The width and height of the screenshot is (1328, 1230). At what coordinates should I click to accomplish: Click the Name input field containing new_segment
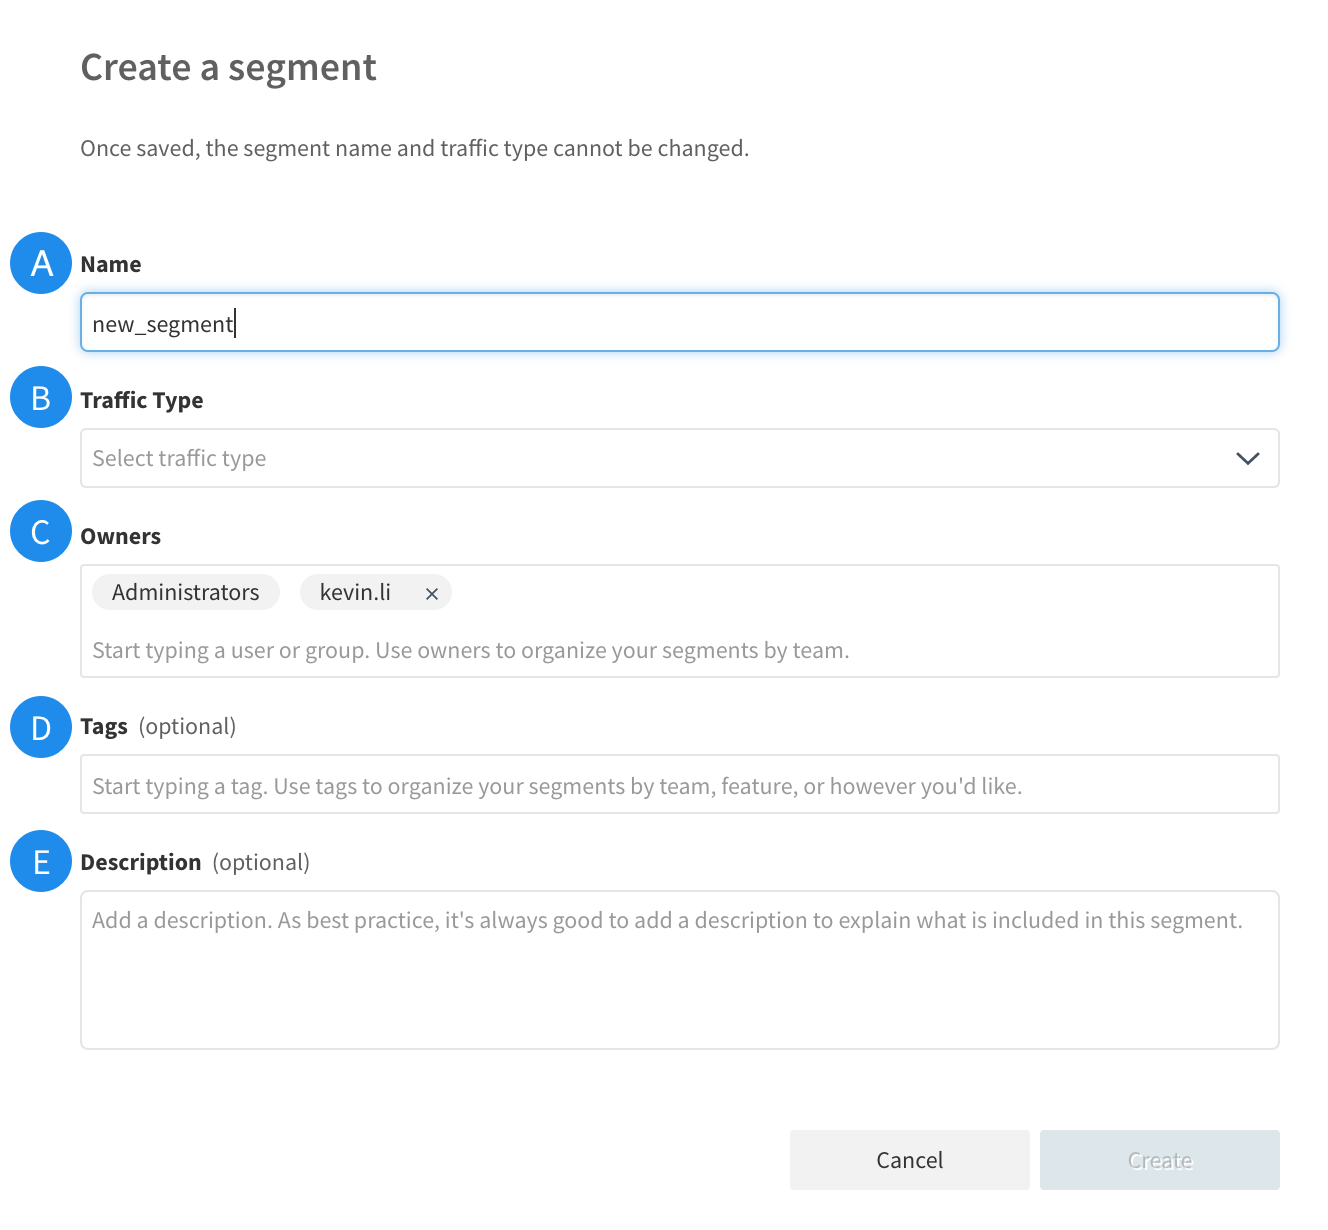(680, 322)
